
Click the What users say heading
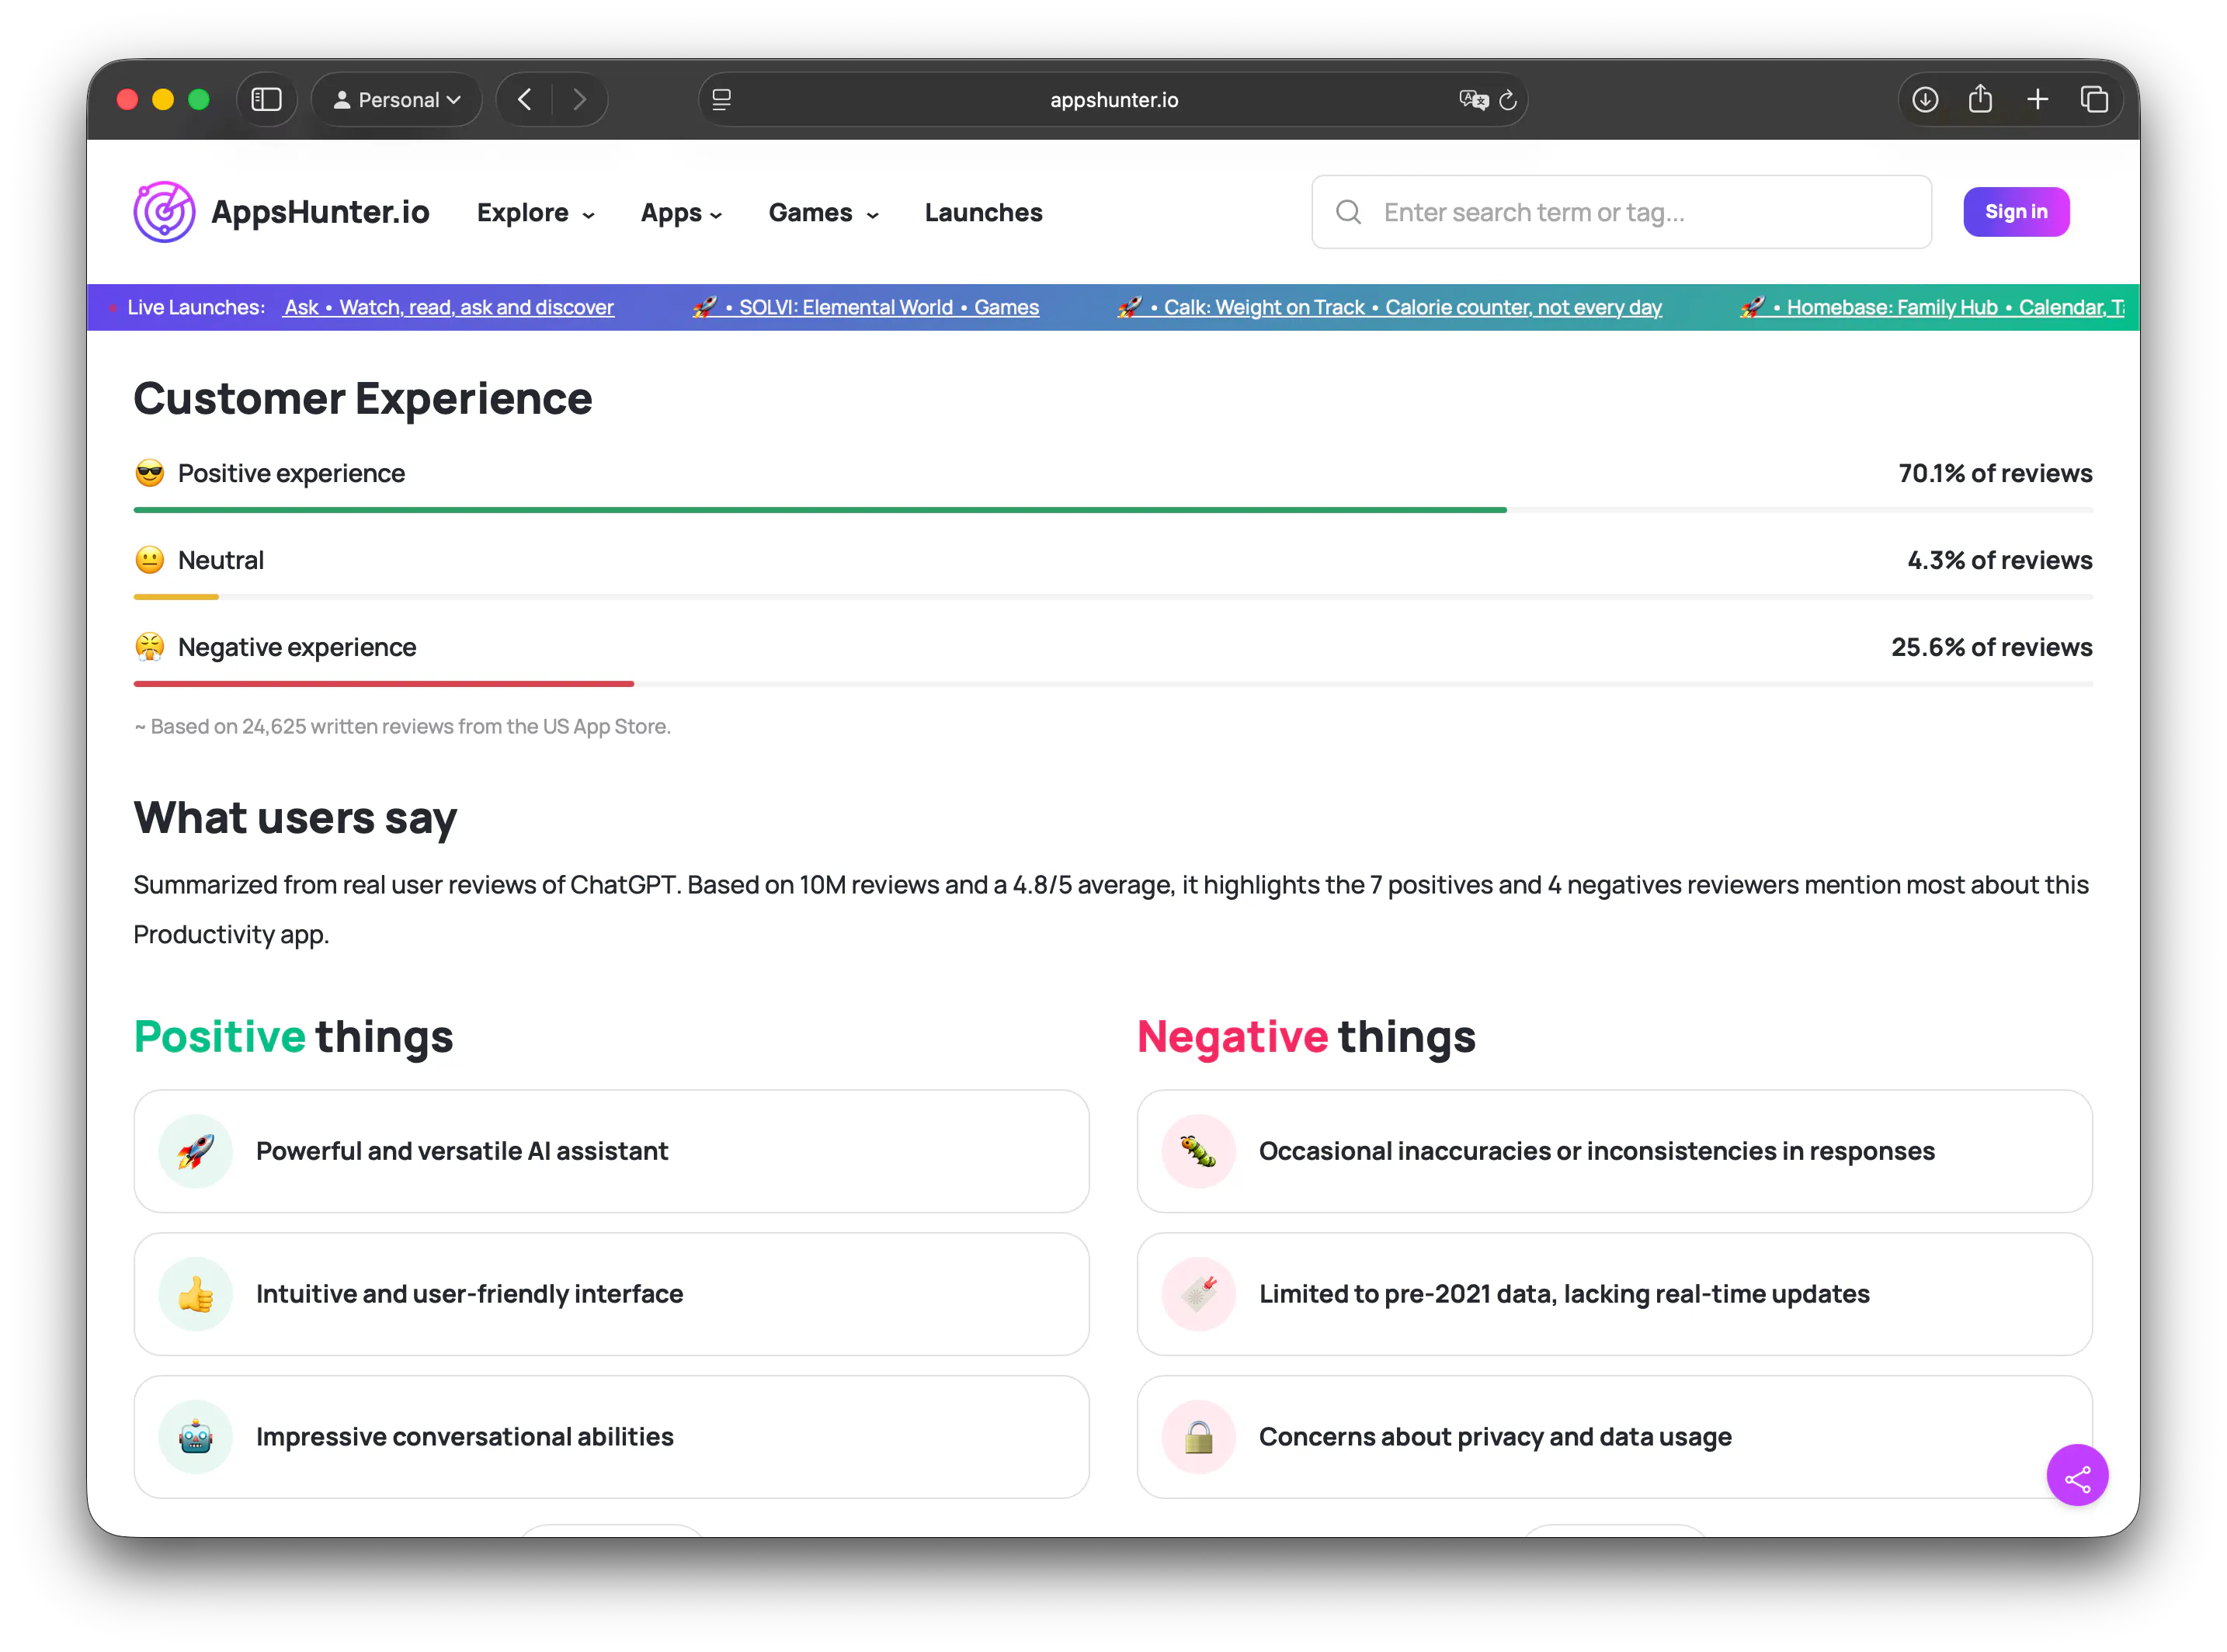point(295,818)
